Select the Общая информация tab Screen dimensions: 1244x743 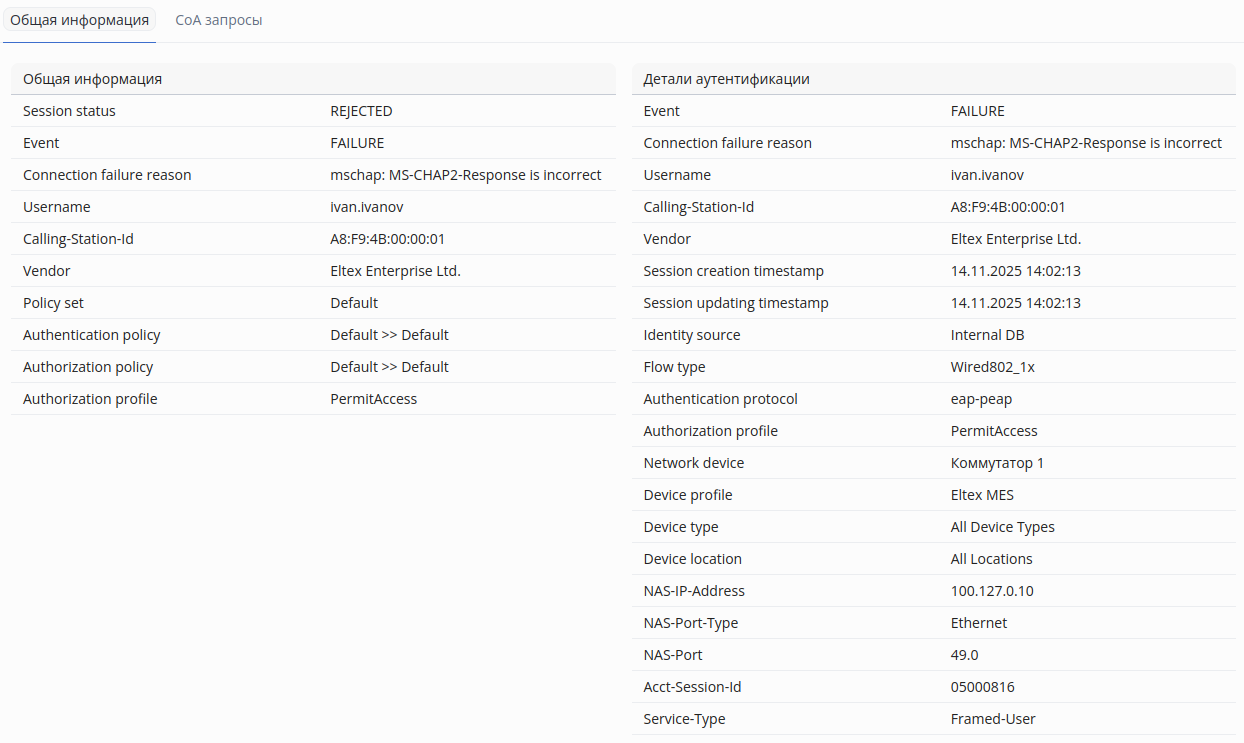(x=79, y=20)
